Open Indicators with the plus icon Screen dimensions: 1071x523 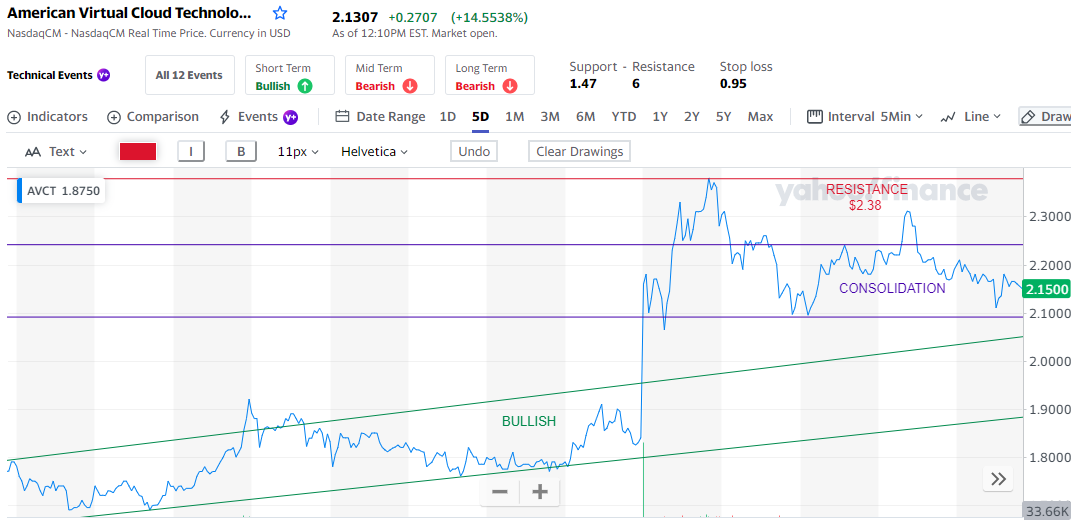[x=14, y=117]
